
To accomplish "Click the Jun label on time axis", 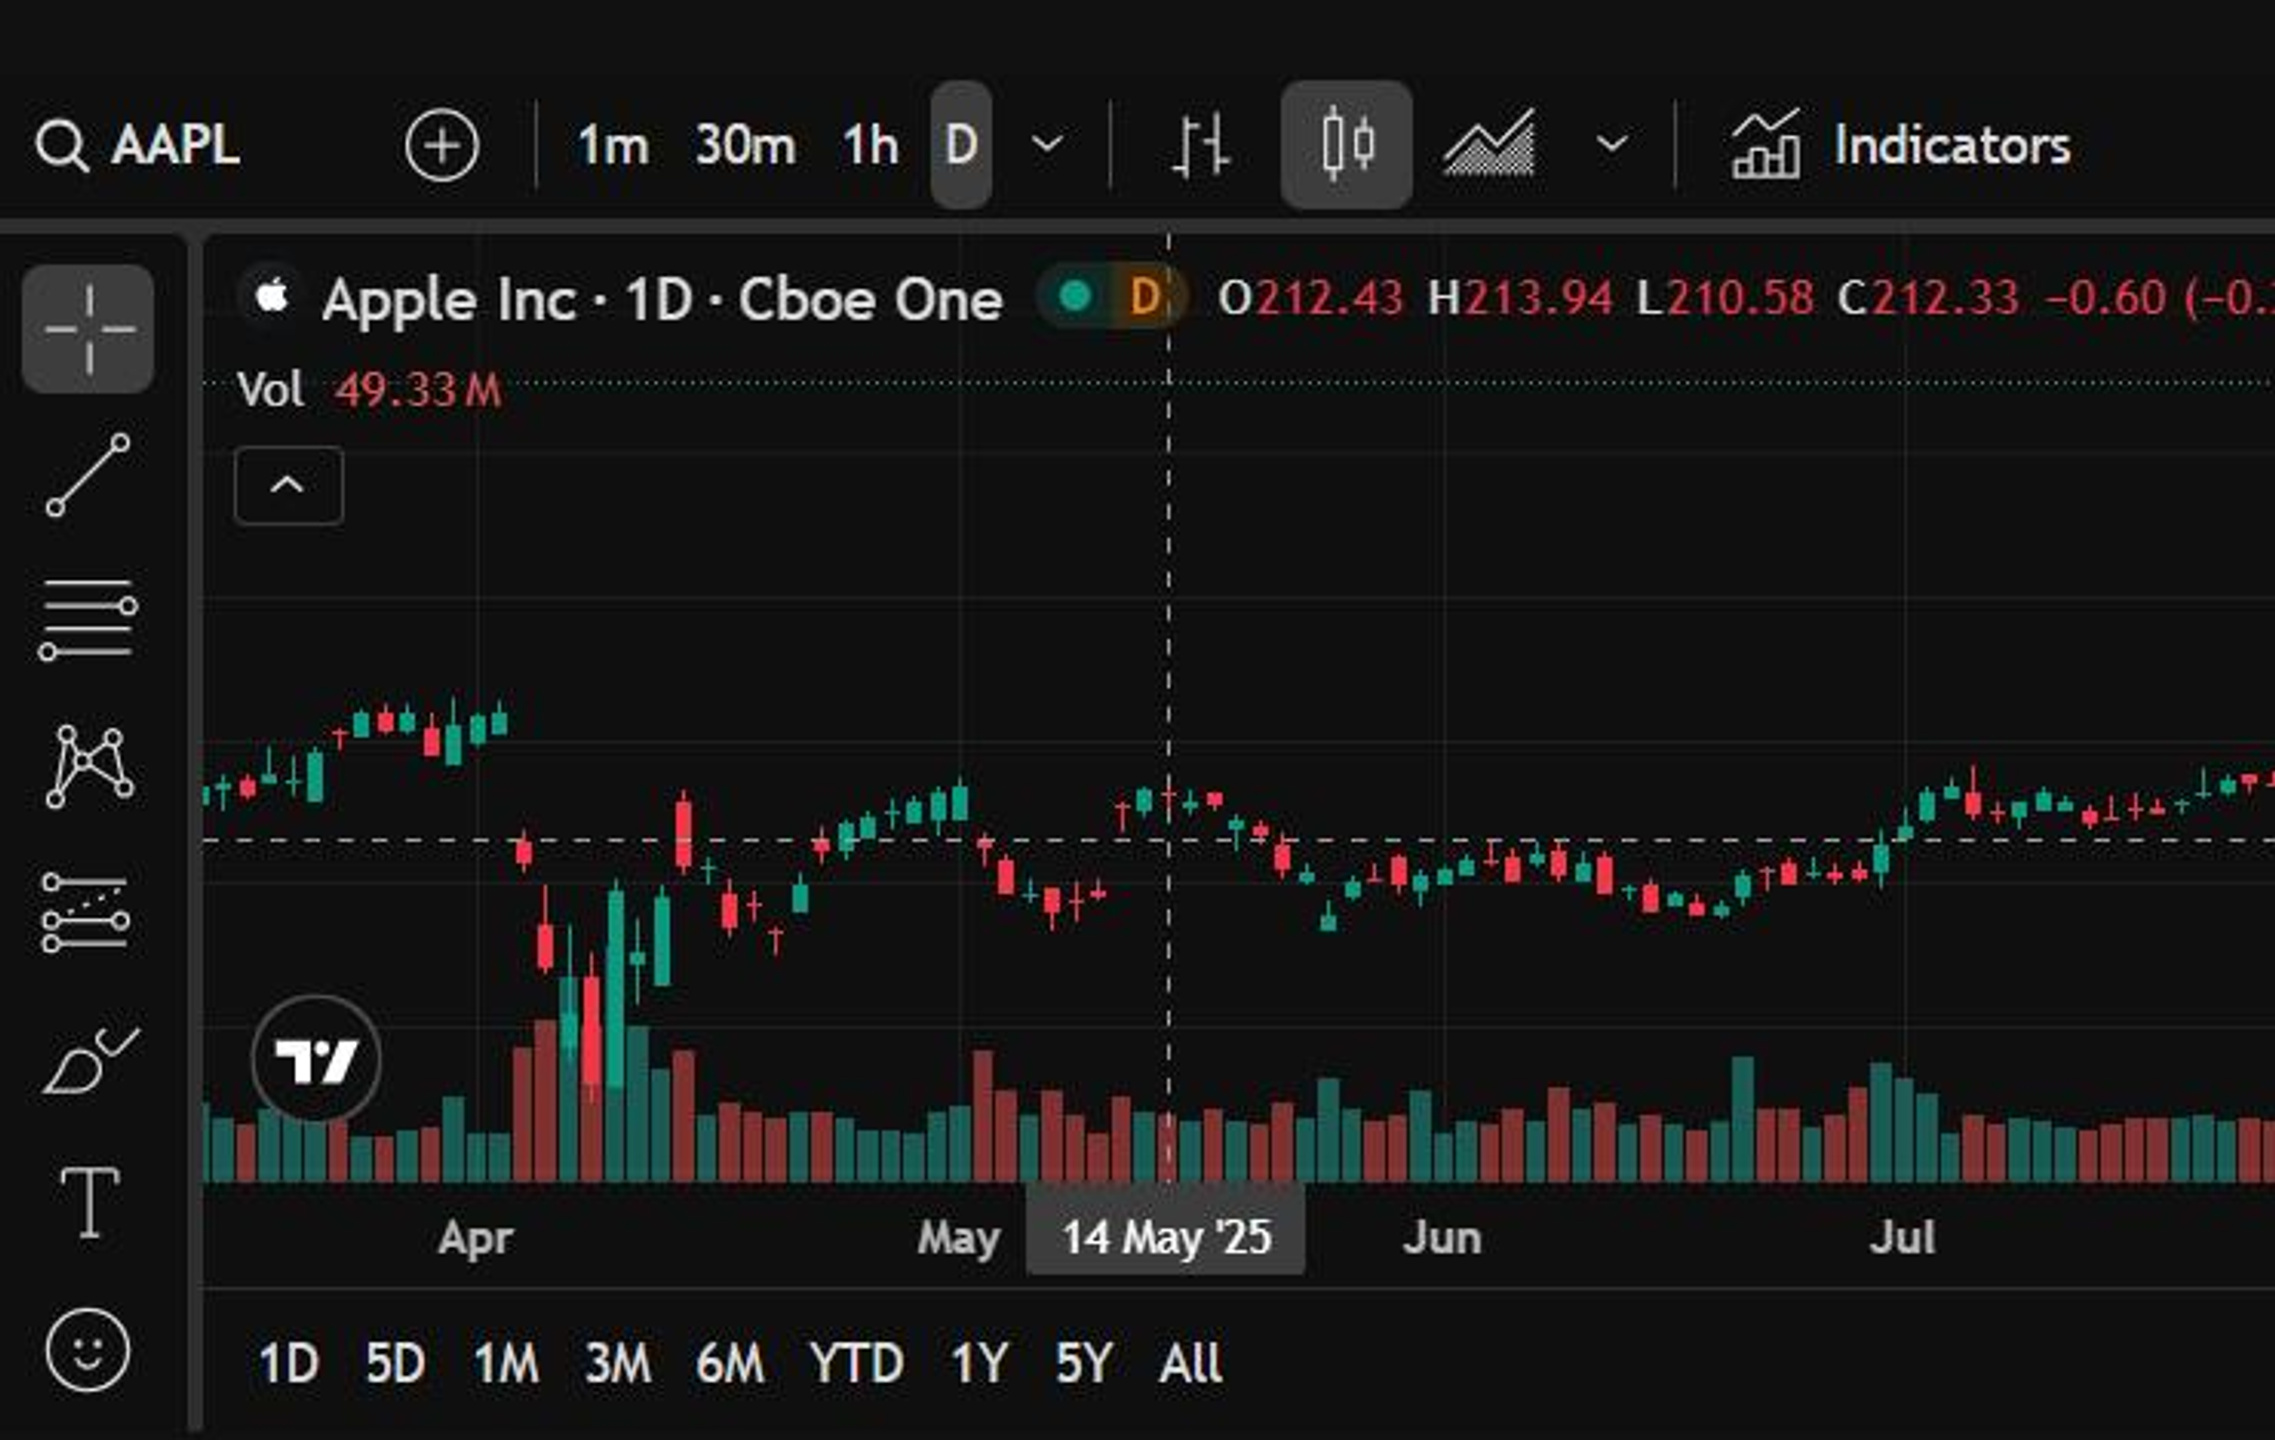I will tap(1442, 1238).
